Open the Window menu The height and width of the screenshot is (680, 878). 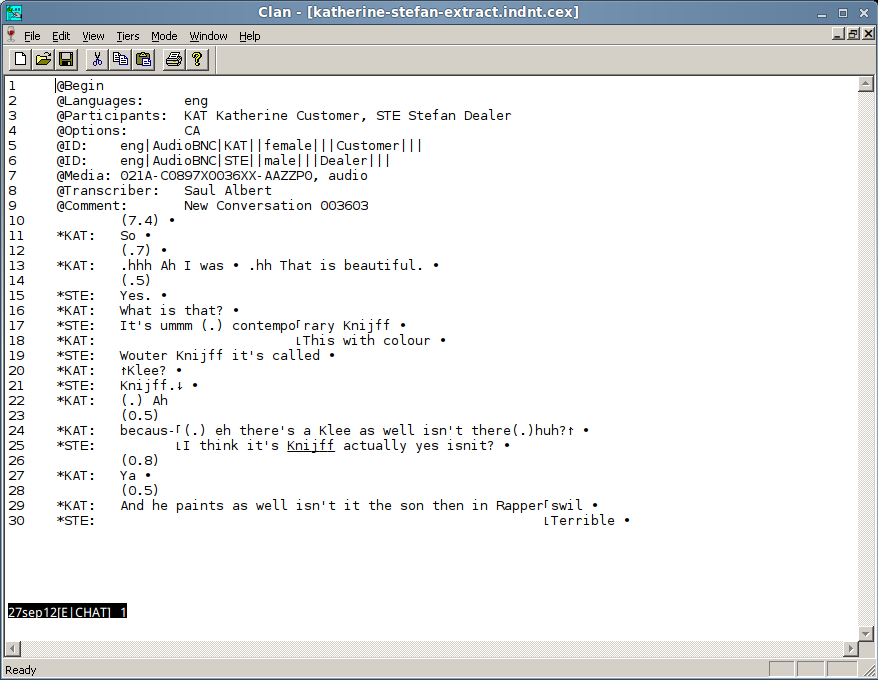(x=208, y=36)
